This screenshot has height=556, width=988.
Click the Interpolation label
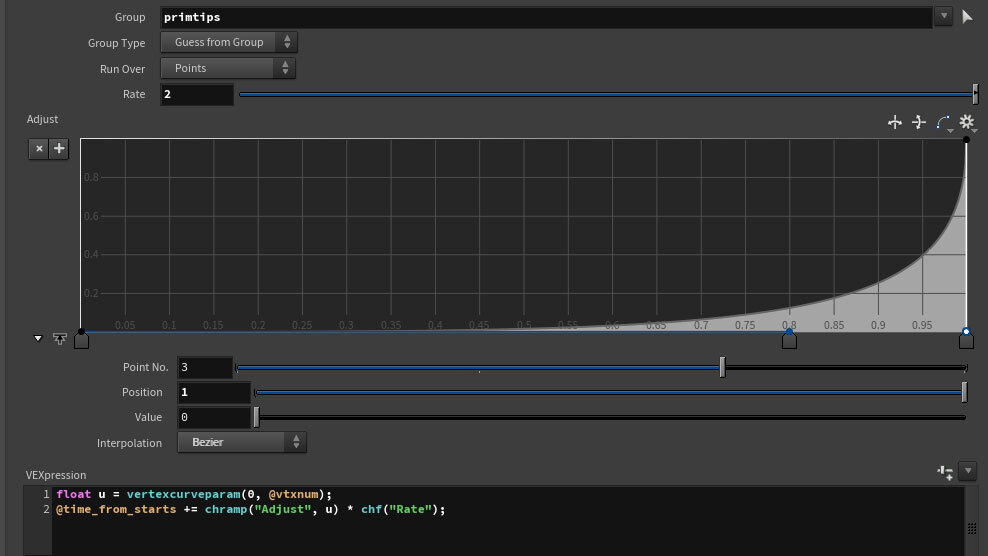(x=129, y=443)
